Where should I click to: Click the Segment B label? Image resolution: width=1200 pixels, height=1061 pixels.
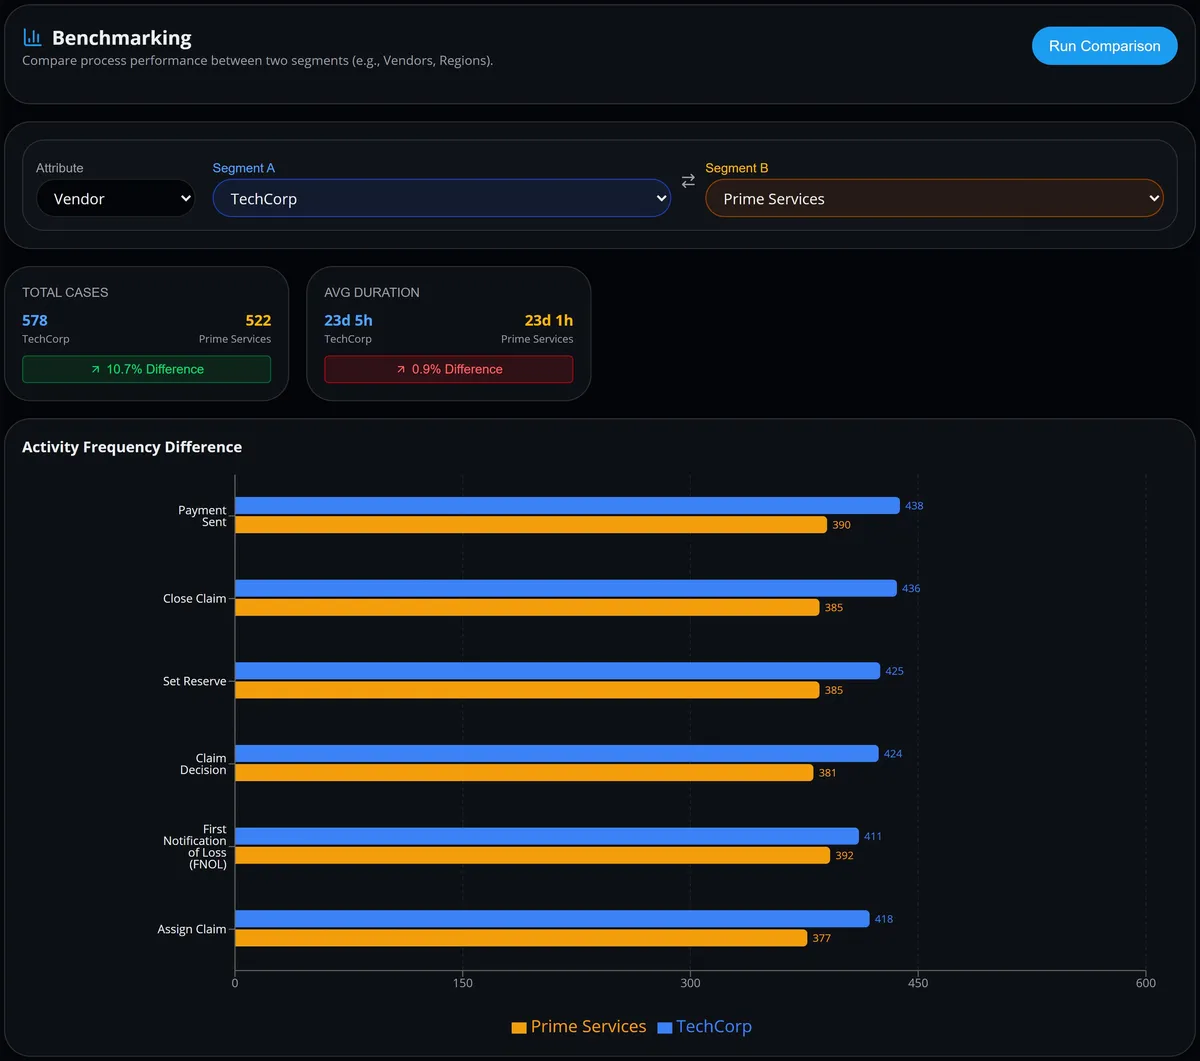click(x=737, y=168)
